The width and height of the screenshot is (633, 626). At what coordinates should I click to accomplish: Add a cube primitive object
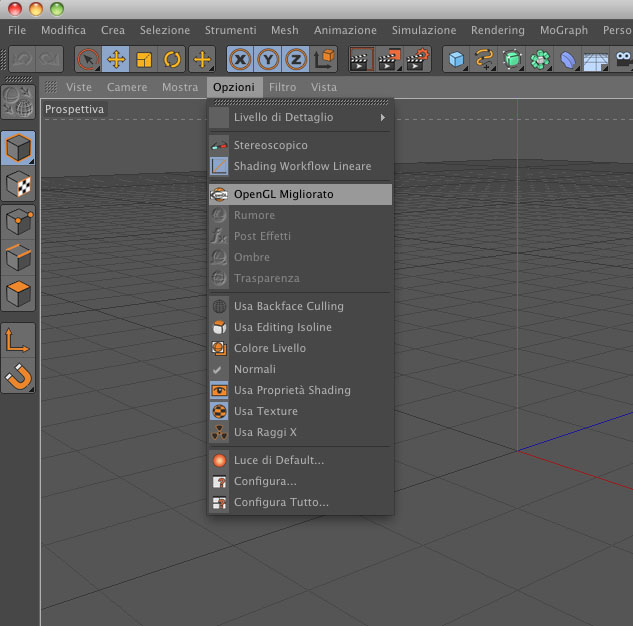click(x=457, y=59)
